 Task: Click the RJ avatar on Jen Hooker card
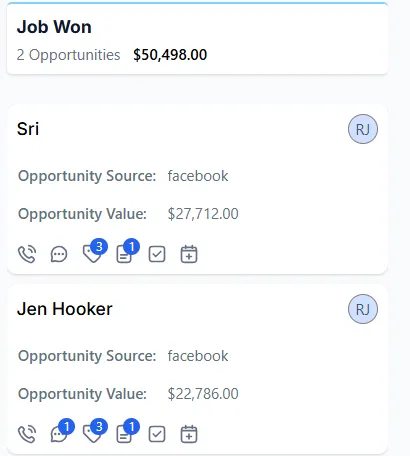pyautogui.click(x=363, y=309)
